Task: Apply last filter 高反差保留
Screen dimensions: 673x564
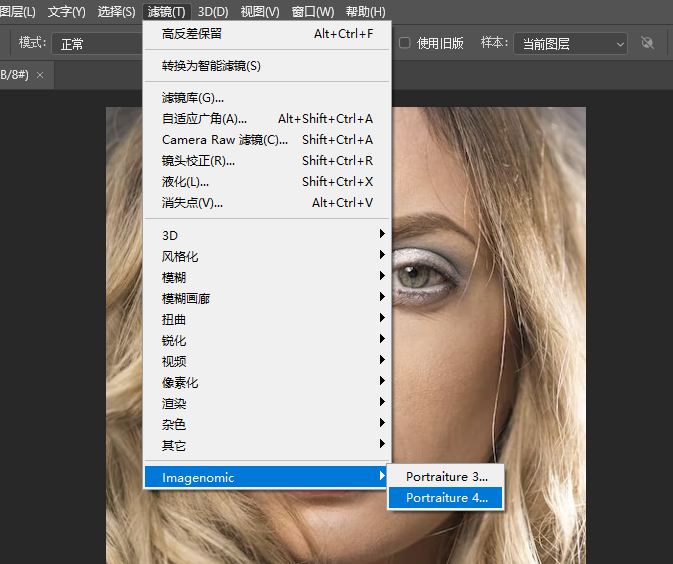Action: [x=192, y=34]
